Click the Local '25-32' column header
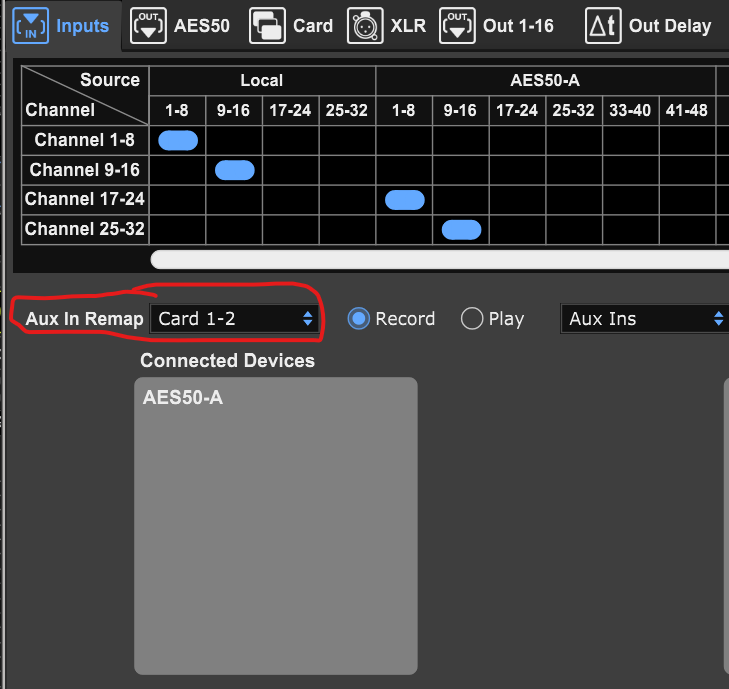729x689 pixels. (347, 111)
